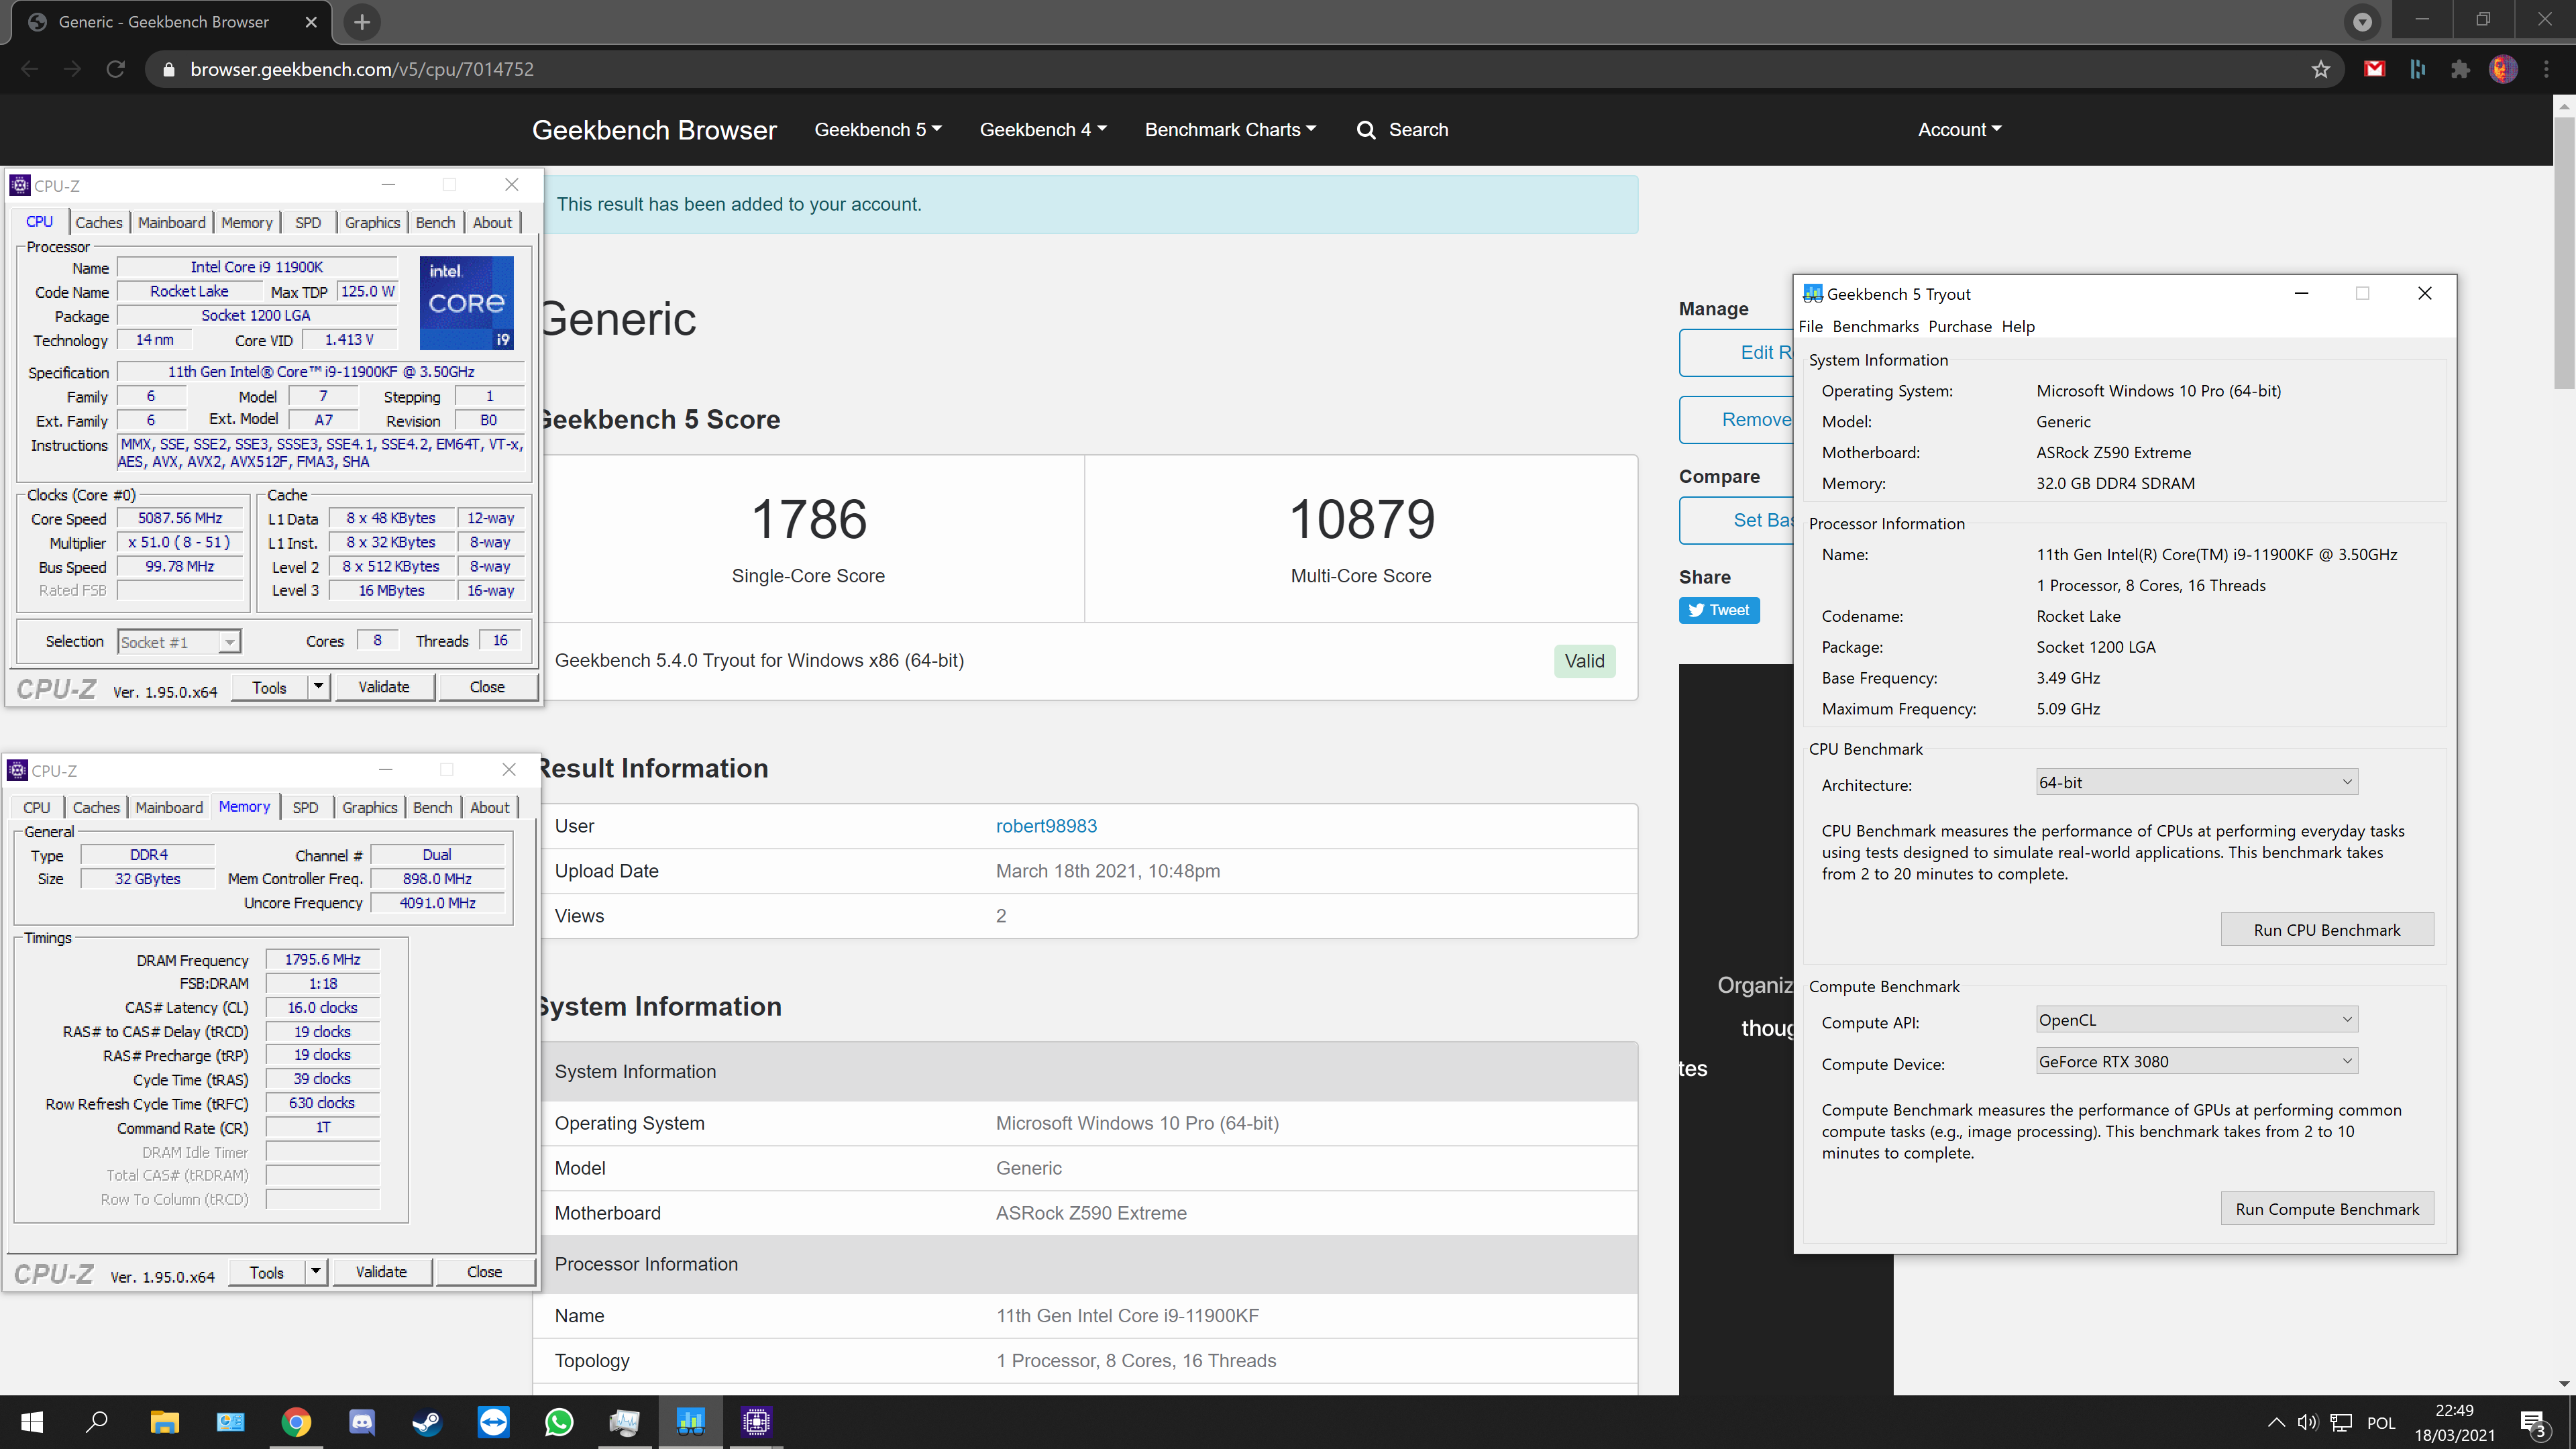Expand the Account dropdown
Image resolution: width=2576 pixels, height=1449 pixels.
coord(1959,130)
